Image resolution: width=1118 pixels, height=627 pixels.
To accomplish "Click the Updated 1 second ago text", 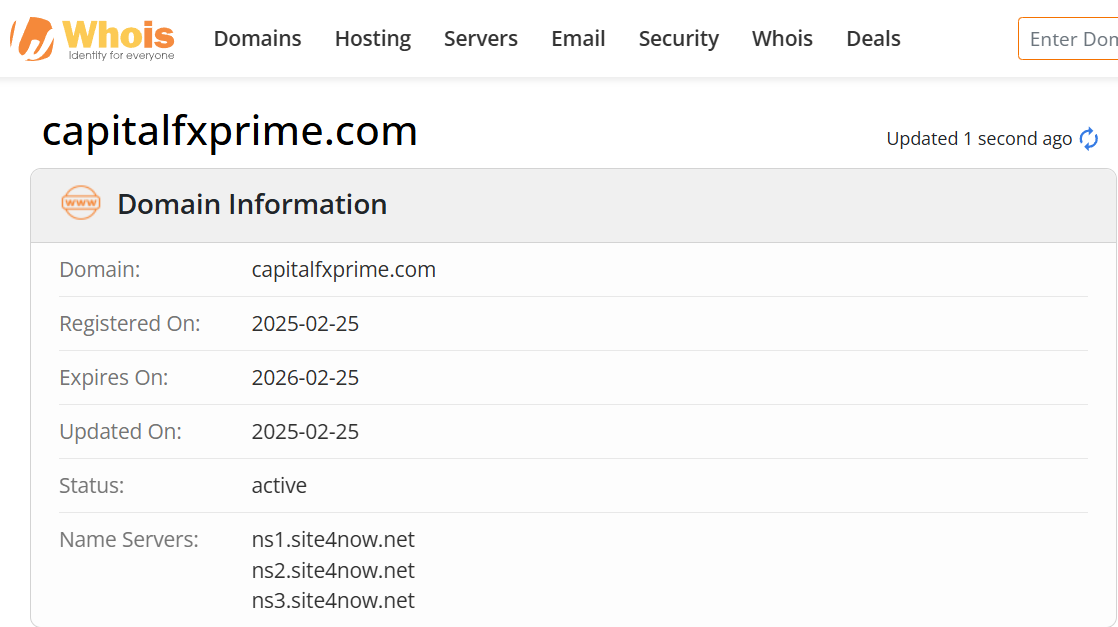I will click(979, 138).
